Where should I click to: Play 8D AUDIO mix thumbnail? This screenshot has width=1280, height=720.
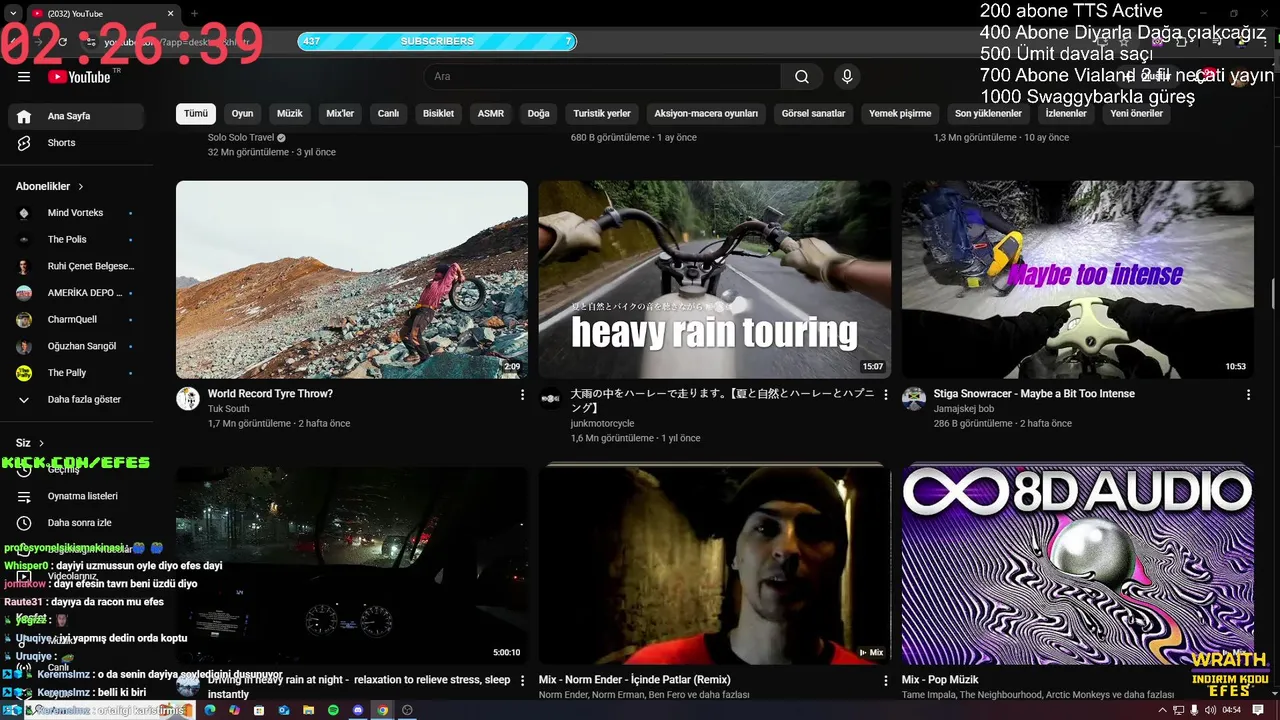pos(1077,565)
